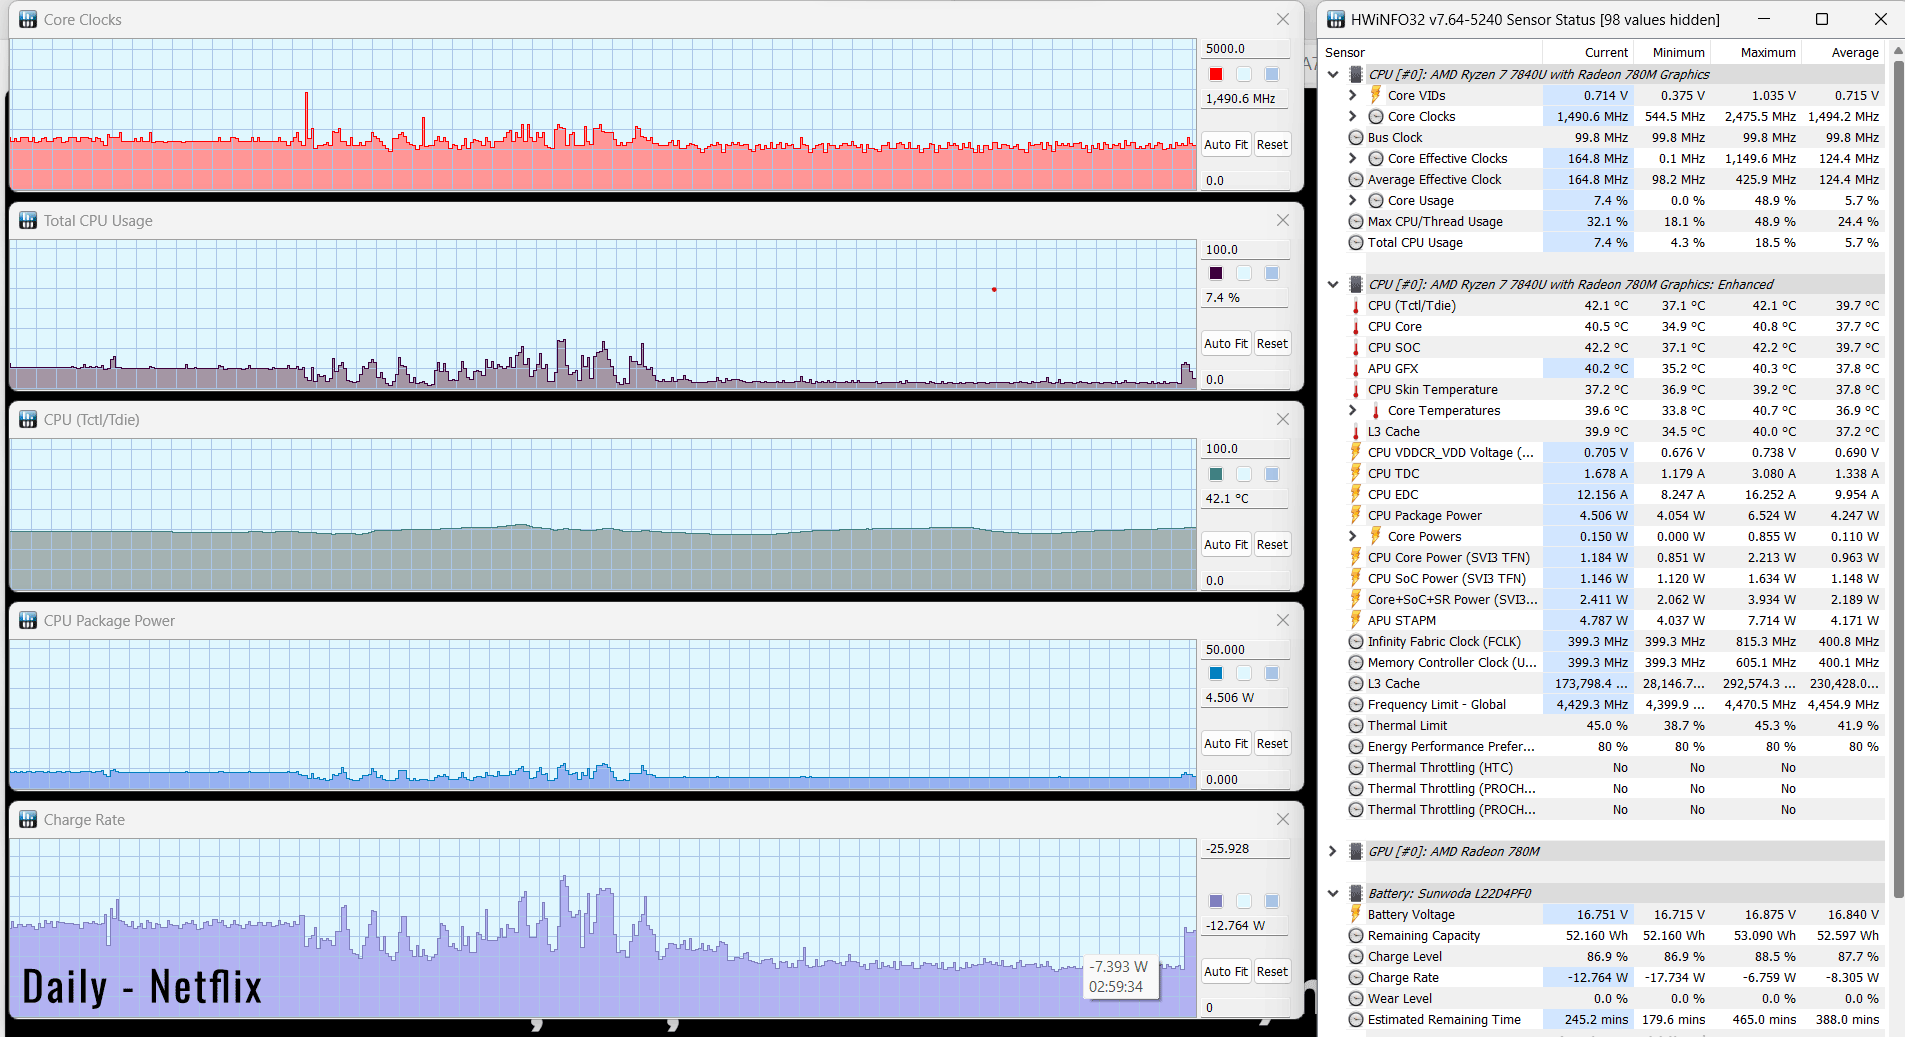Screen dimensions: 1905x1037
Task: Click the Minimum column header
Action: pos(1673,52)
